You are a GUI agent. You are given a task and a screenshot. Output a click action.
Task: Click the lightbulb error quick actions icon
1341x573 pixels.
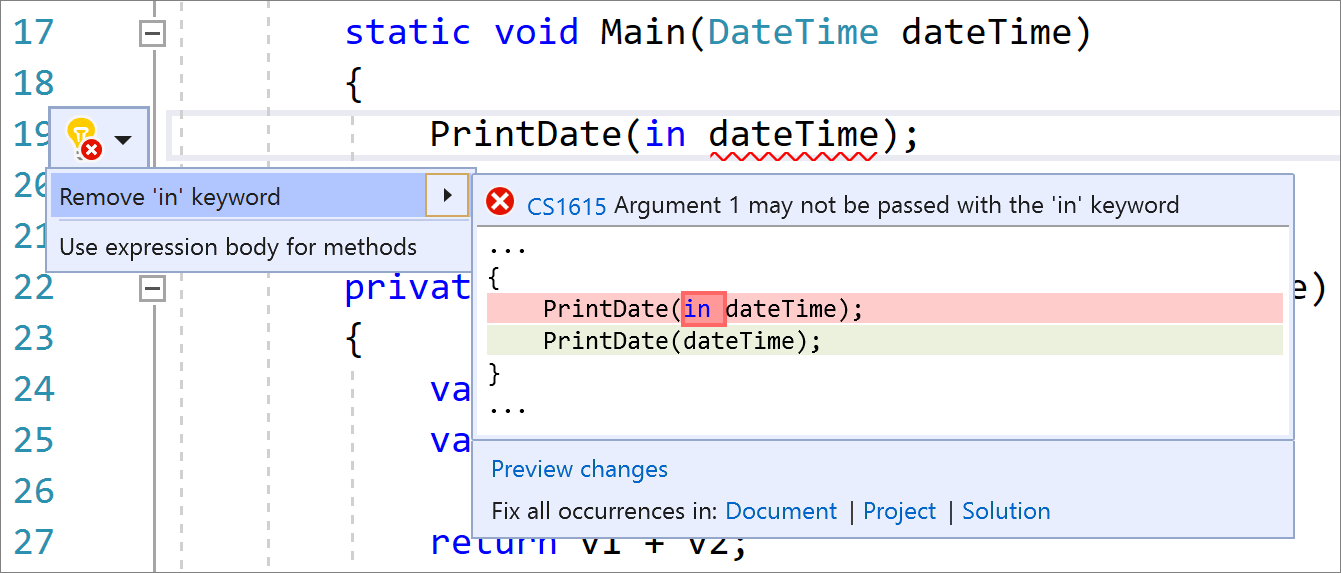tap(83, 138)
